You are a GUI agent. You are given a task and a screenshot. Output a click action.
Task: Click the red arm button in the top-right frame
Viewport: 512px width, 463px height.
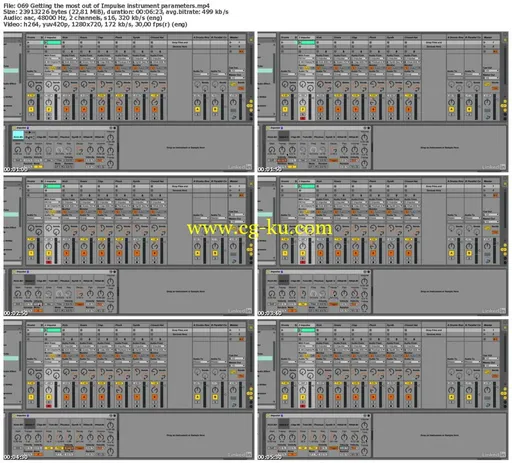pos(303,118)
